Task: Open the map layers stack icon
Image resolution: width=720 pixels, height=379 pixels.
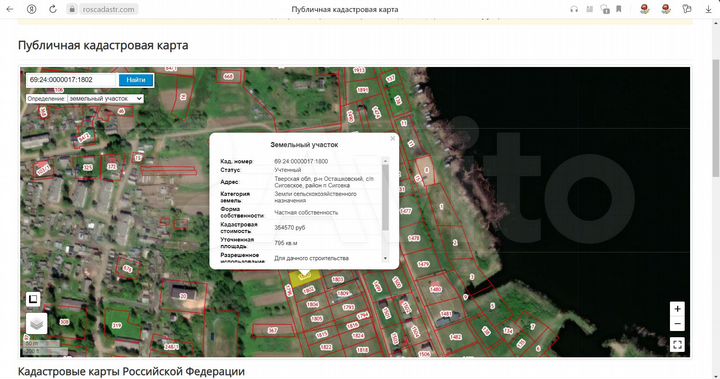Action: [x=36, y=323]
